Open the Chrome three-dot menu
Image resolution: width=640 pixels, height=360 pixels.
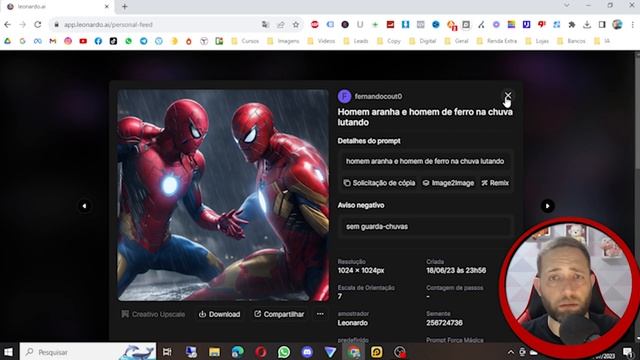click(633, 24)
